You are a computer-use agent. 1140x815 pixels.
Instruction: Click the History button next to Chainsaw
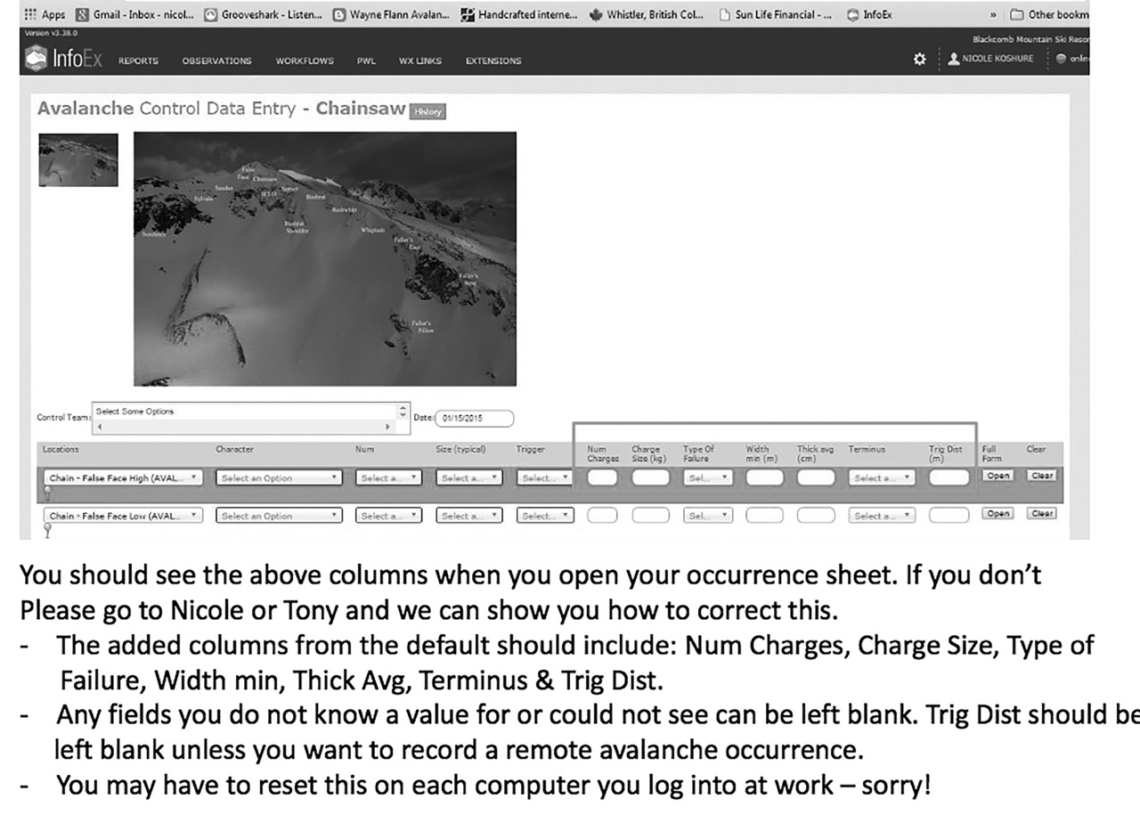click(x=426, y=112)
